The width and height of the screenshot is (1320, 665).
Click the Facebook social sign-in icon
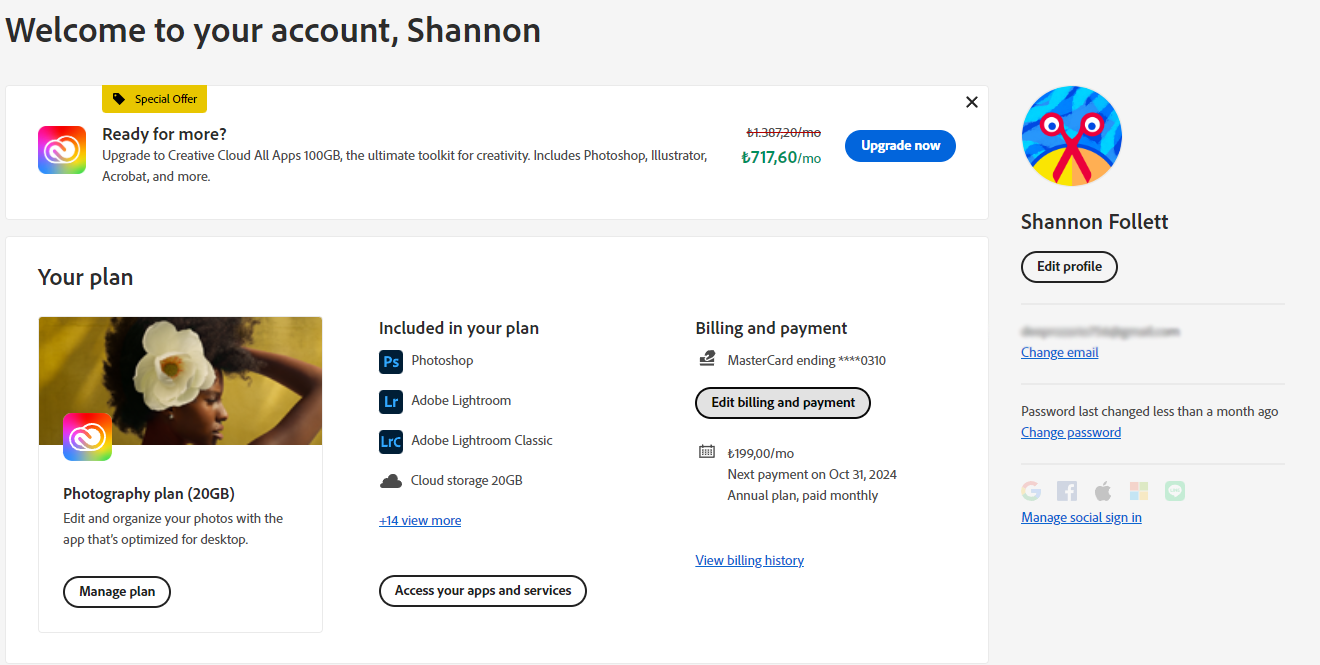click(x=1067, y=491)
